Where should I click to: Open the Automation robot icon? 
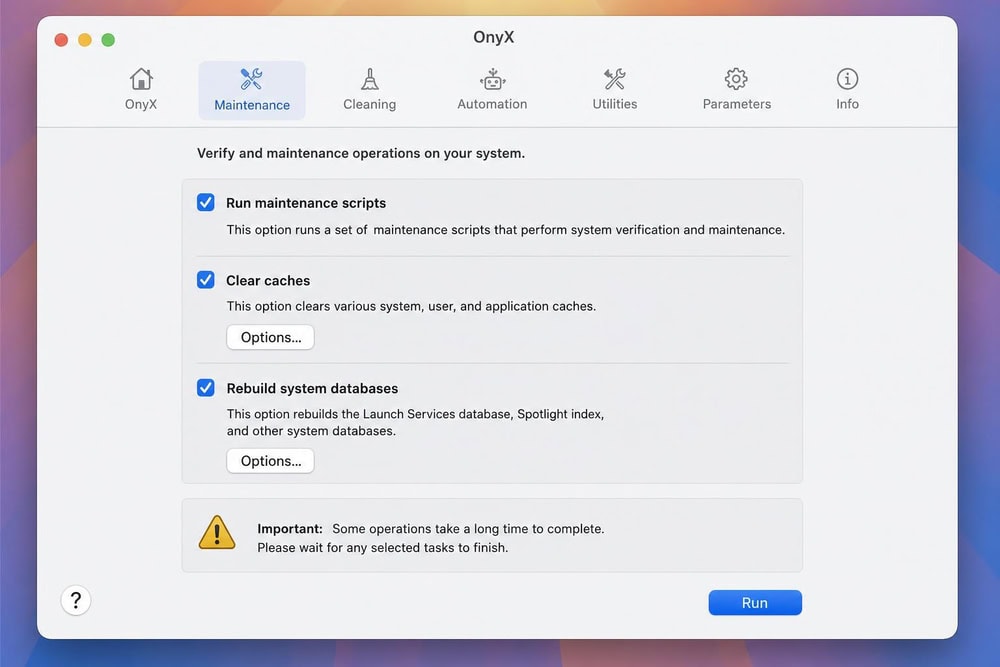(x=492, y=80)
